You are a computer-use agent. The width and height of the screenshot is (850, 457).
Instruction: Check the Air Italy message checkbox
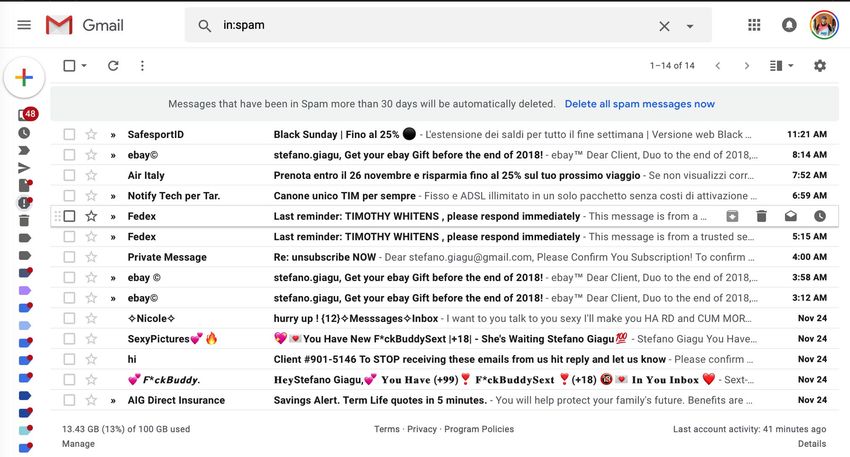69,175
